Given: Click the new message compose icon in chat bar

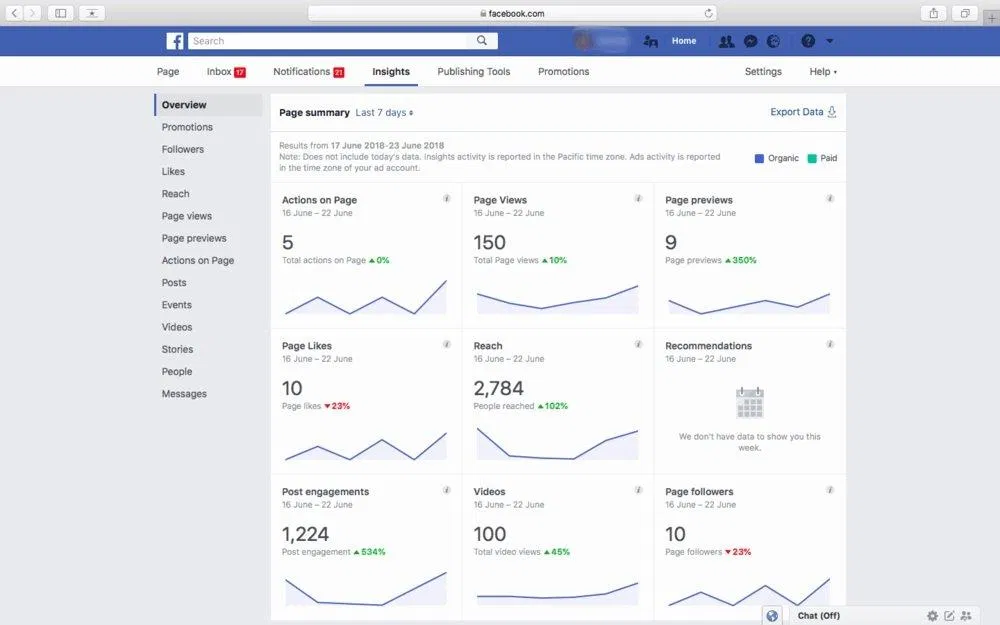Looking at the screenshot, I should 948,615.
